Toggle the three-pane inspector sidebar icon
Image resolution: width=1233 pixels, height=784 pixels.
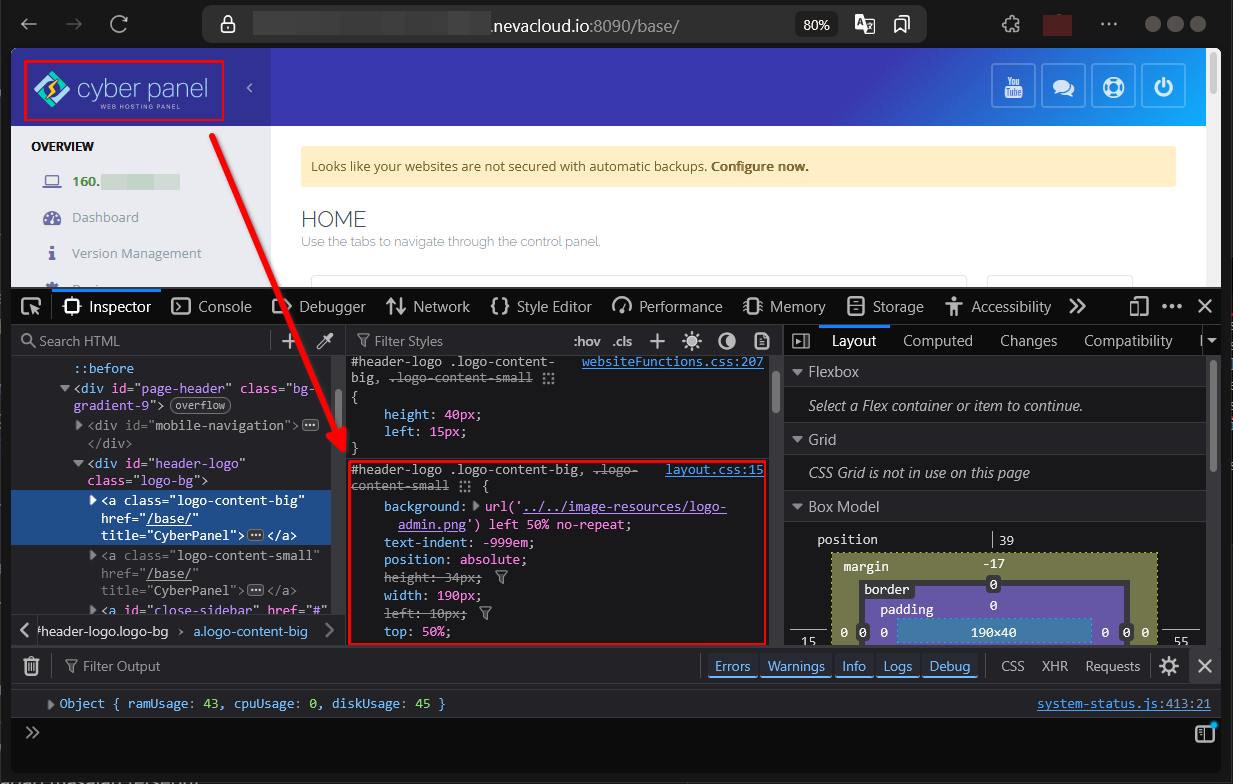pos(801,341)
